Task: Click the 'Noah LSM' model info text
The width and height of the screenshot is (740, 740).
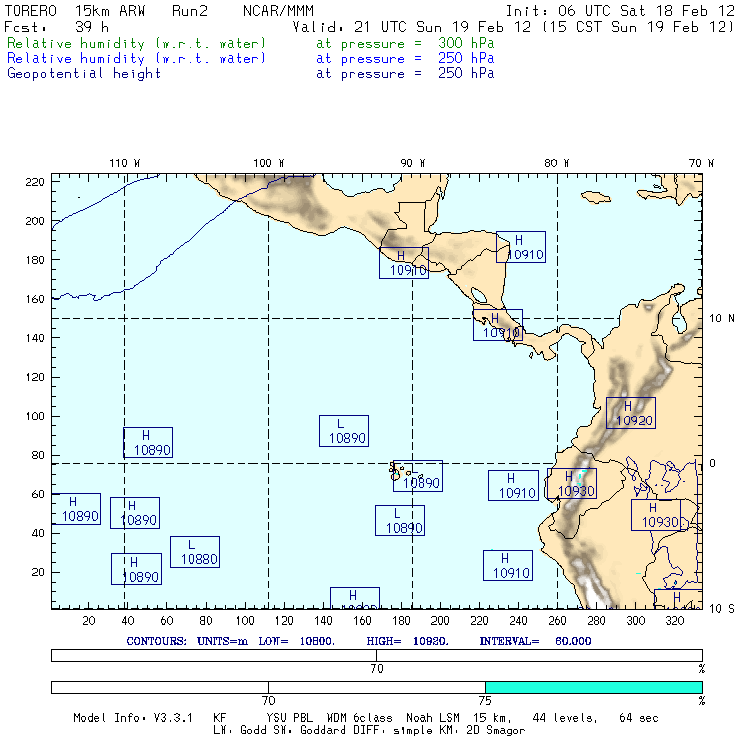Action: coord(433,718)
